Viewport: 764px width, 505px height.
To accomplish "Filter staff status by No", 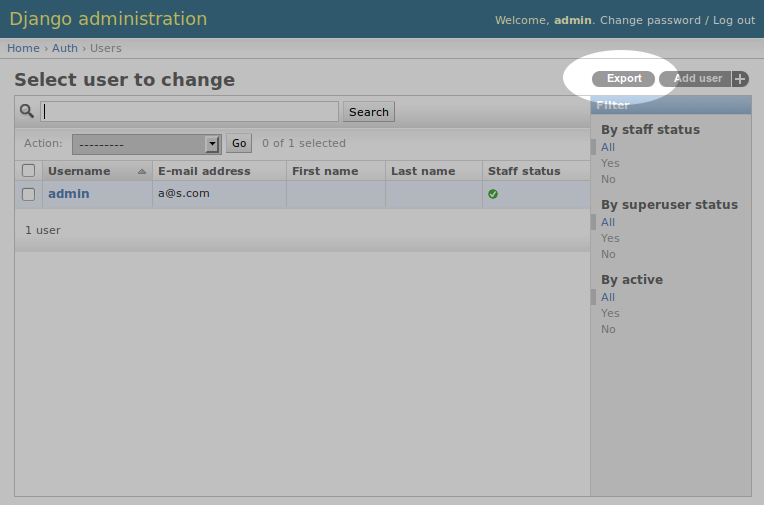I will tap(608, 179).
